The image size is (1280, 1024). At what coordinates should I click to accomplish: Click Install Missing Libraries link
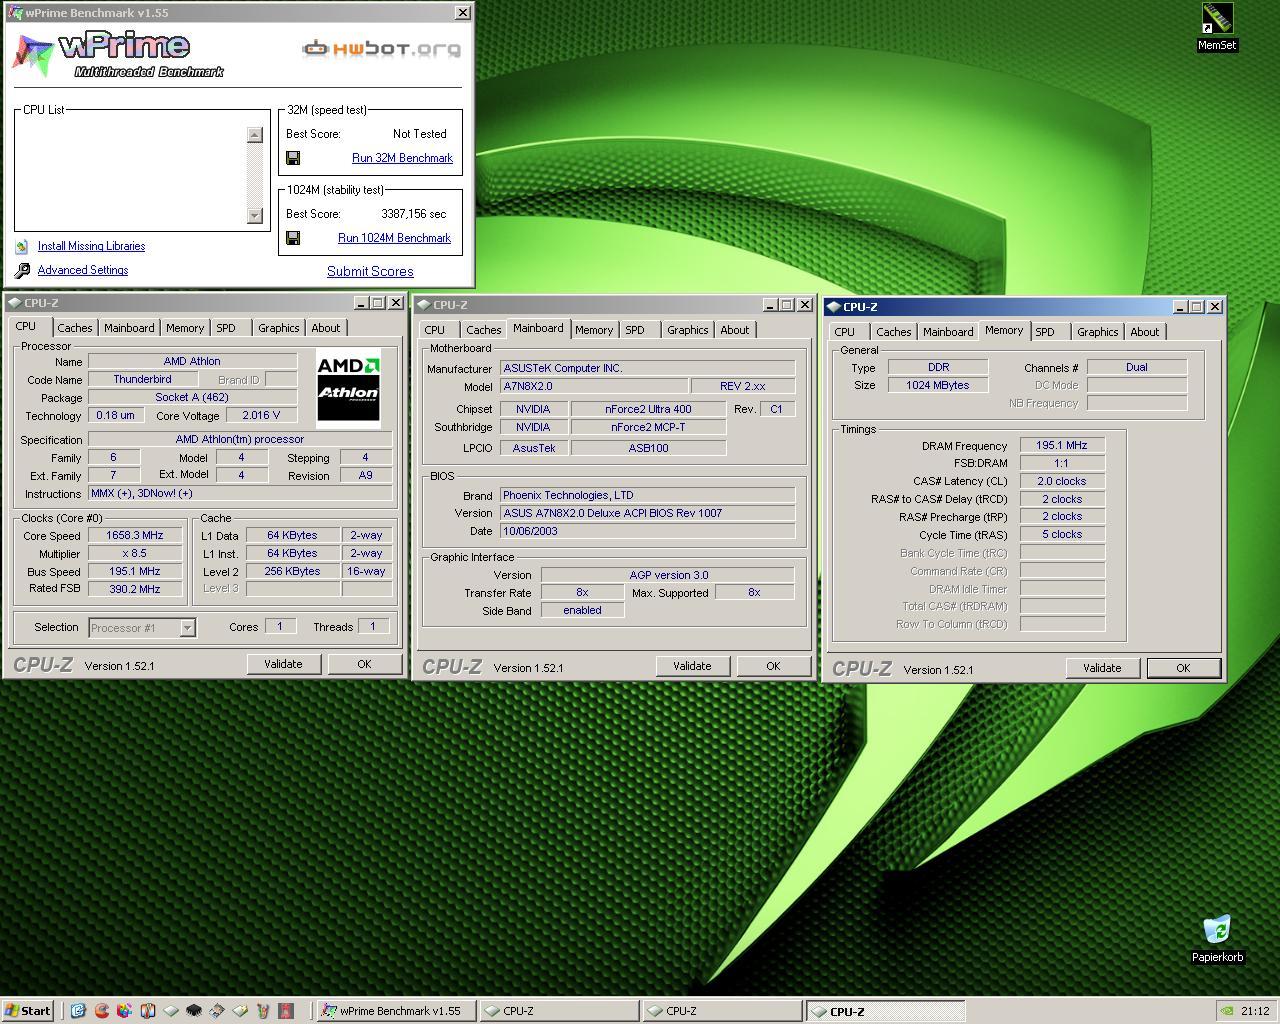click(91, 246)
